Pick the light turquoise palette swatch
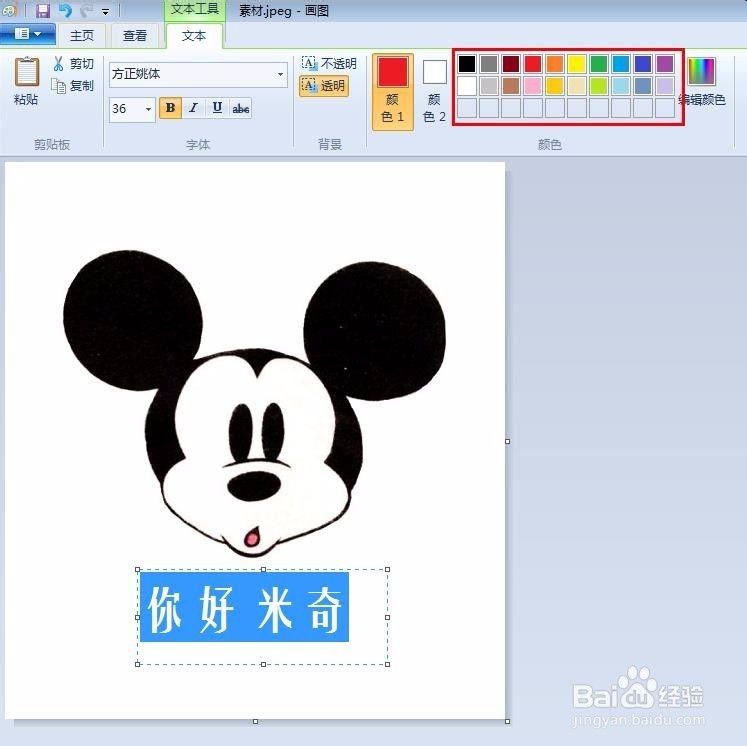747x746 pixels. point(621,86)
